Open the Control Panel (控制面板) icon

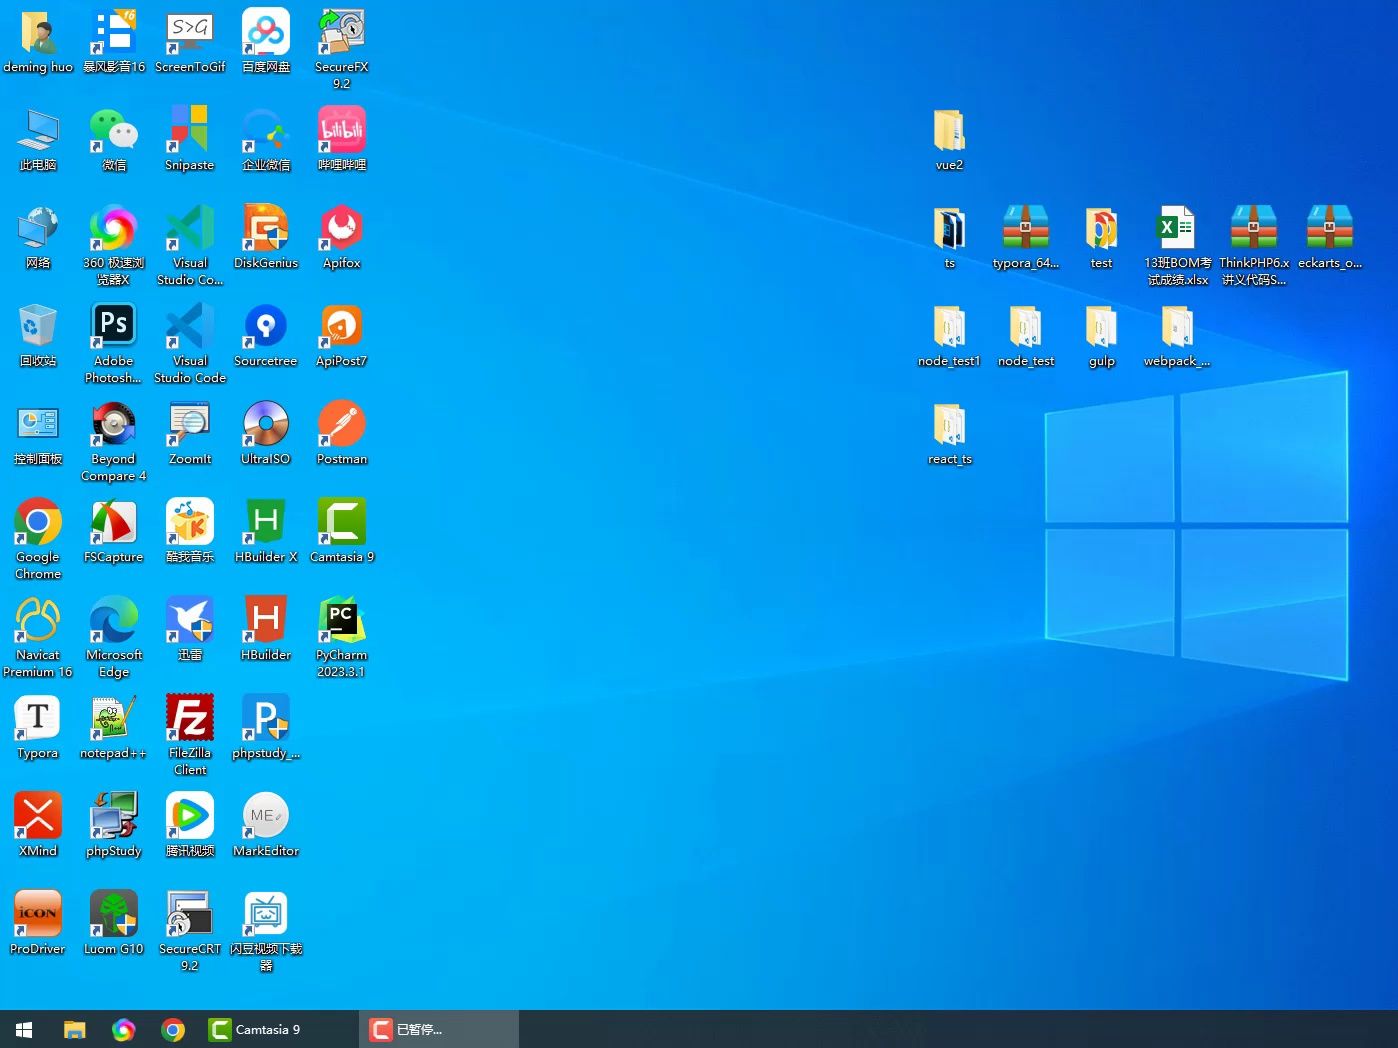(38, 434)
